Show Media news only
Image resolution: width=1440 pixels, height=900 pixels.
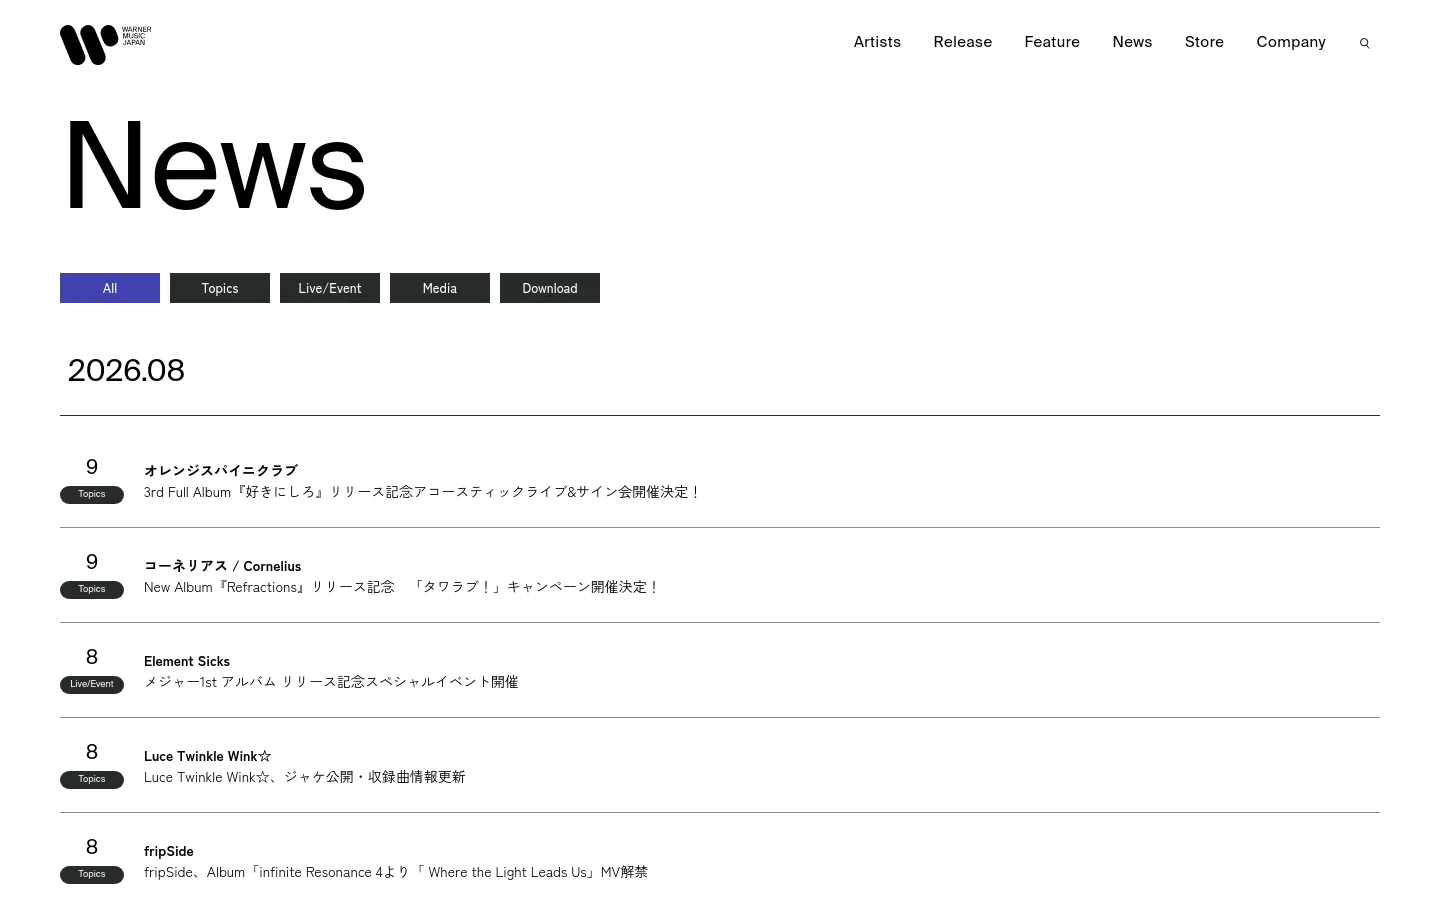click(x=440, y=288)
